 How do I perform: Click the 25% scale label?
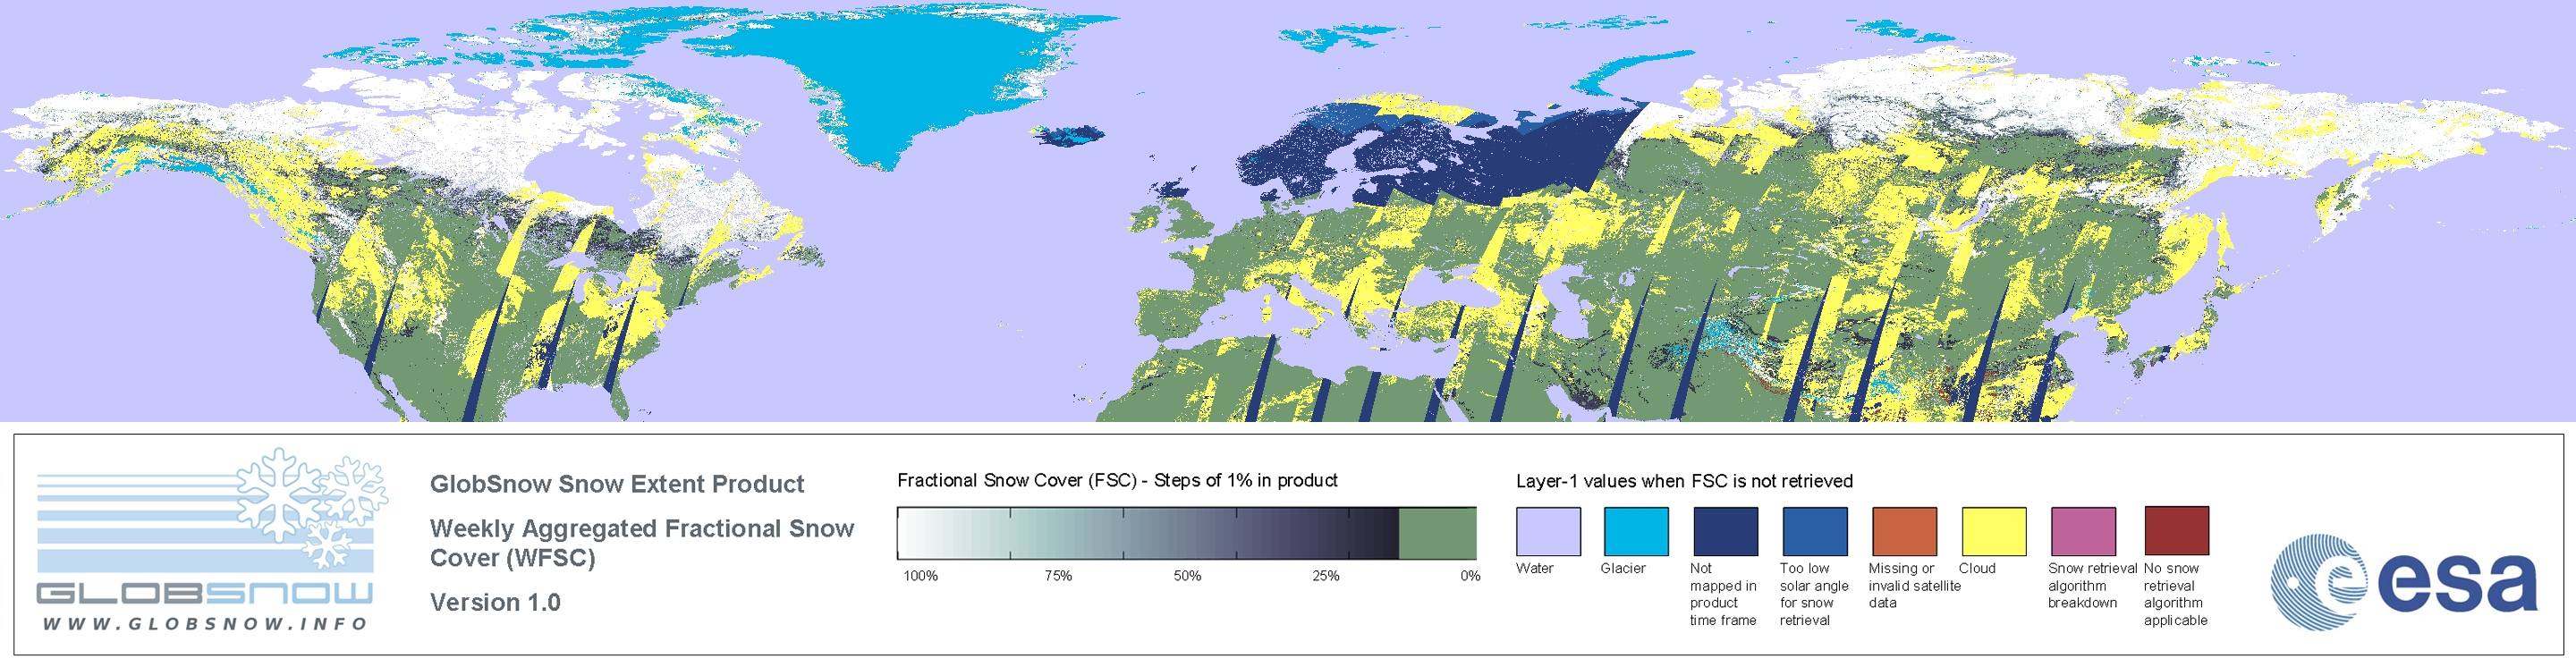pos(1326,576)
